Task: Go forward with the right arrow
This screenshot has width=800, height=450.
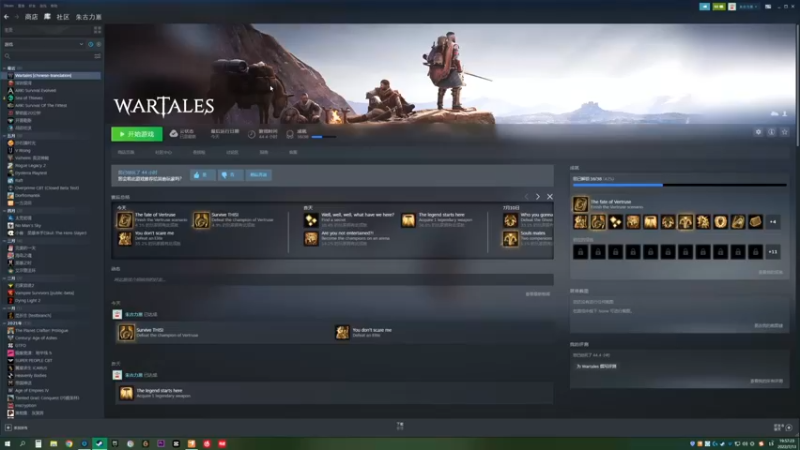Action: [16, 17]
